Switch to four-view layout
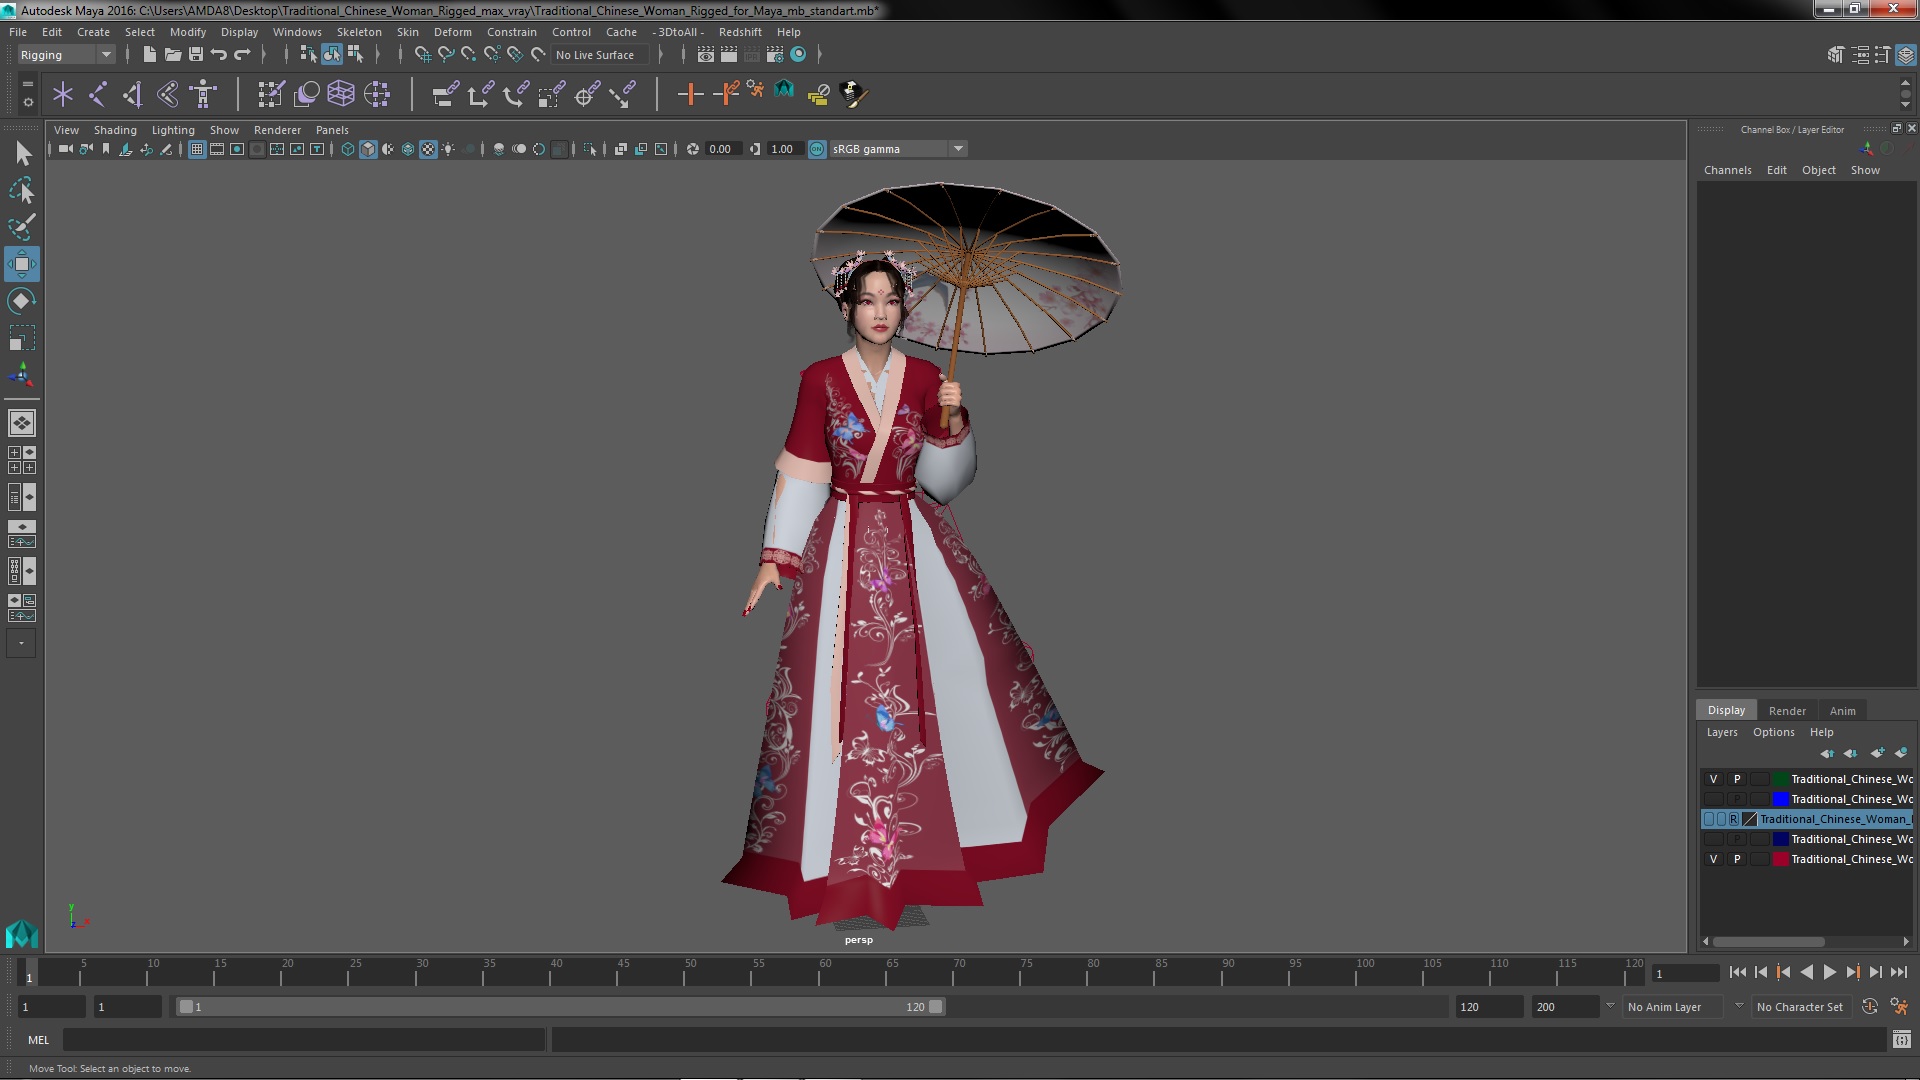 pyautogui.click(x=22, y=460)
